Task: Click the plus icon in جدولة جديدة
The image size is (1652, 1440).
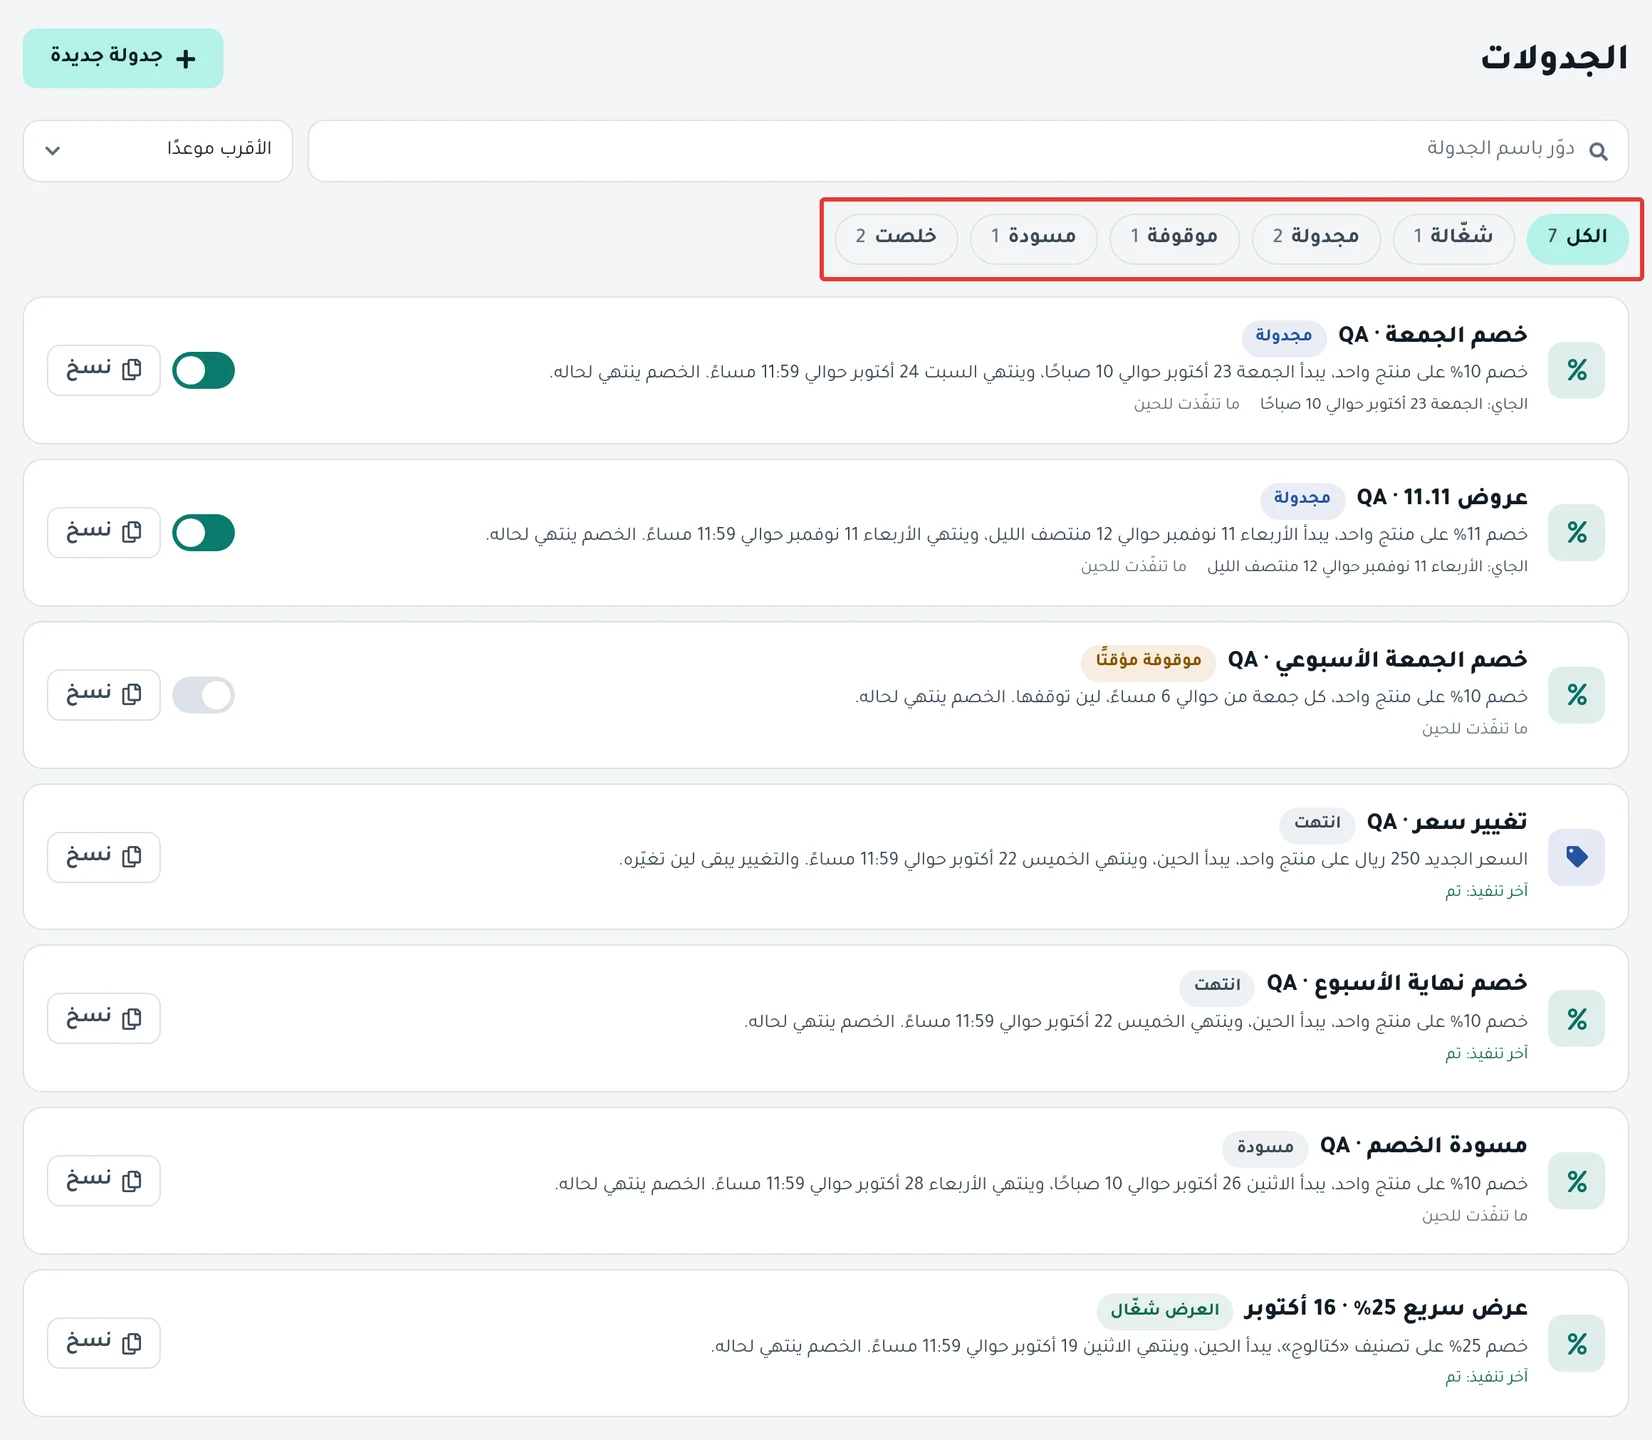Action: coord(185,58)
